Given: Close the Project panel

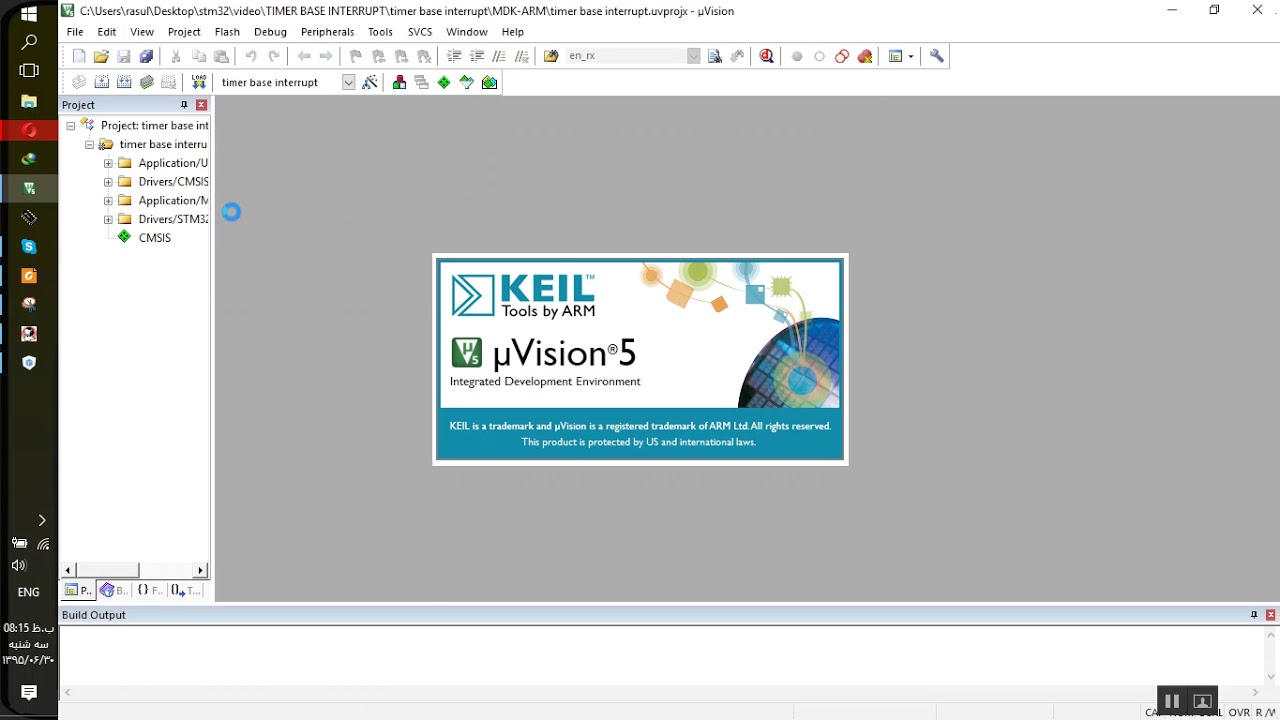Looking at the screenshot, I should [201, 105].
